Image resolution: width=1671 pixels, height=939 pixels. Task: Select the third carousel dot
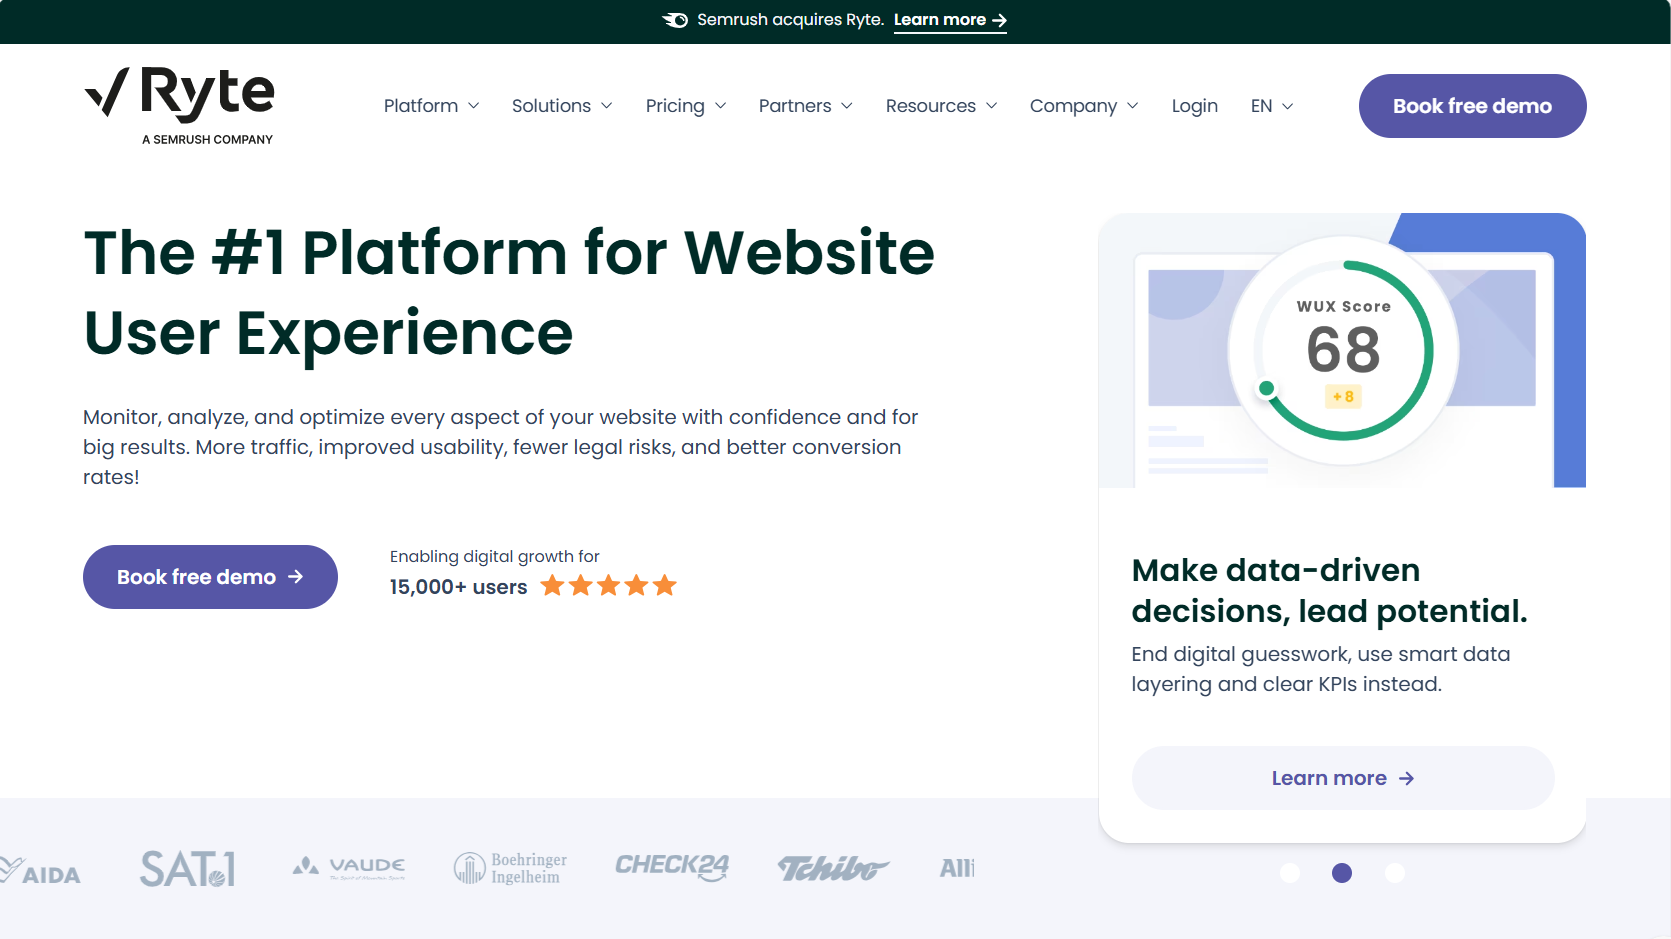(x=1395, y=873)
